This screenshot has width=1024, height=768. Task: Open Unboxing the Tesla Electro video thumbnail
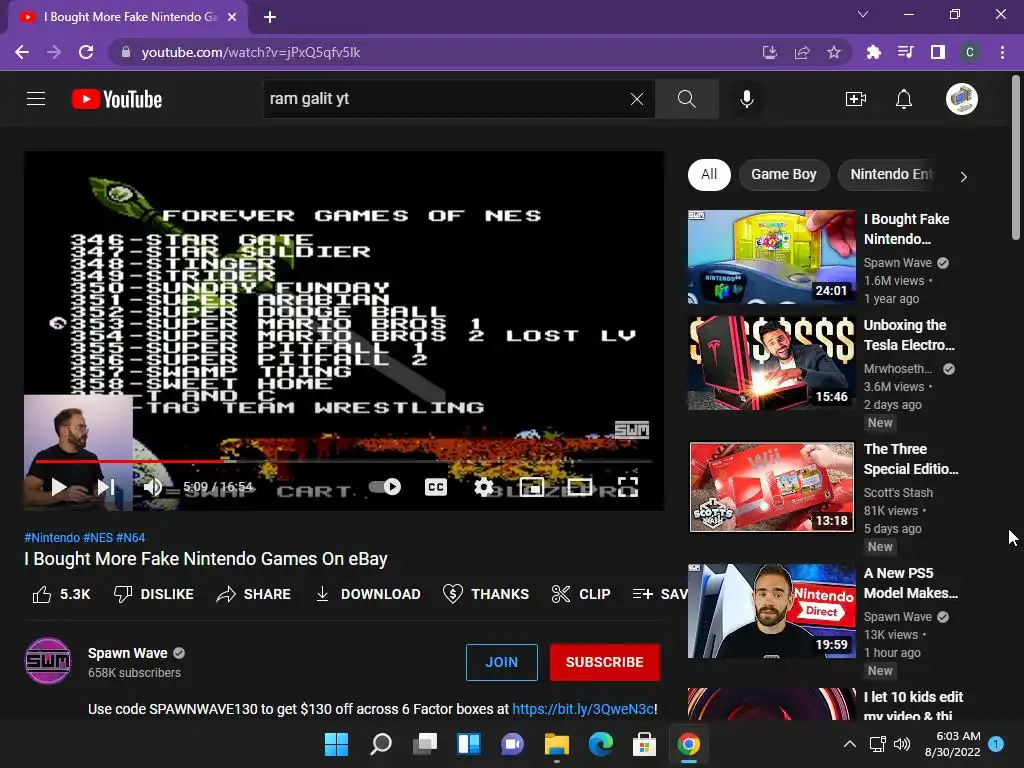point(771,363)
